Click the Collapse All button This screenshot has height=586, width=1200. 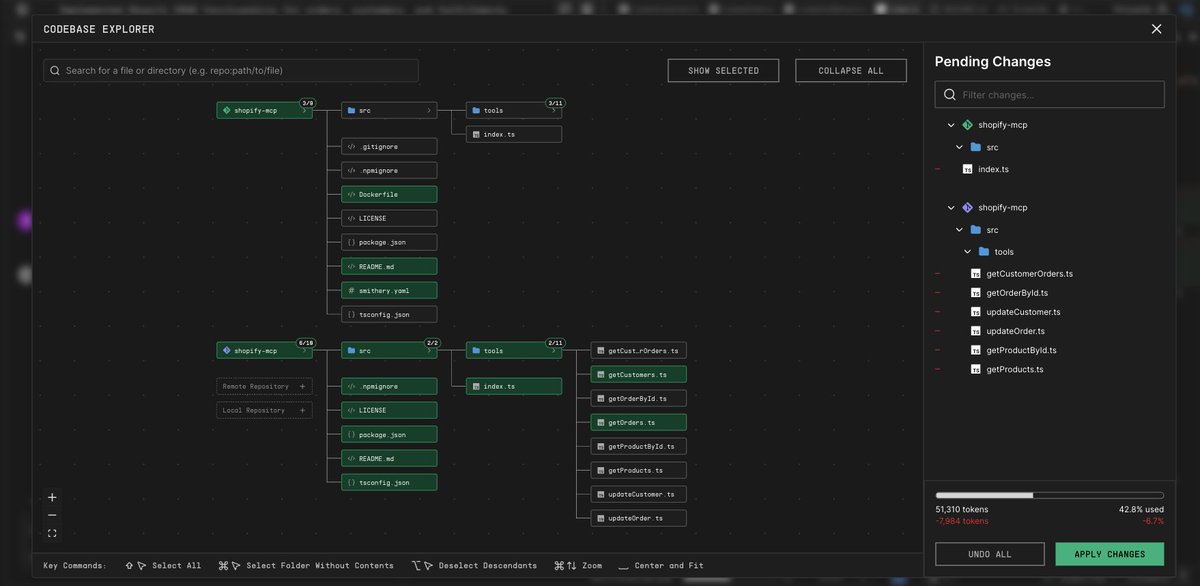(x=851, y=70)
